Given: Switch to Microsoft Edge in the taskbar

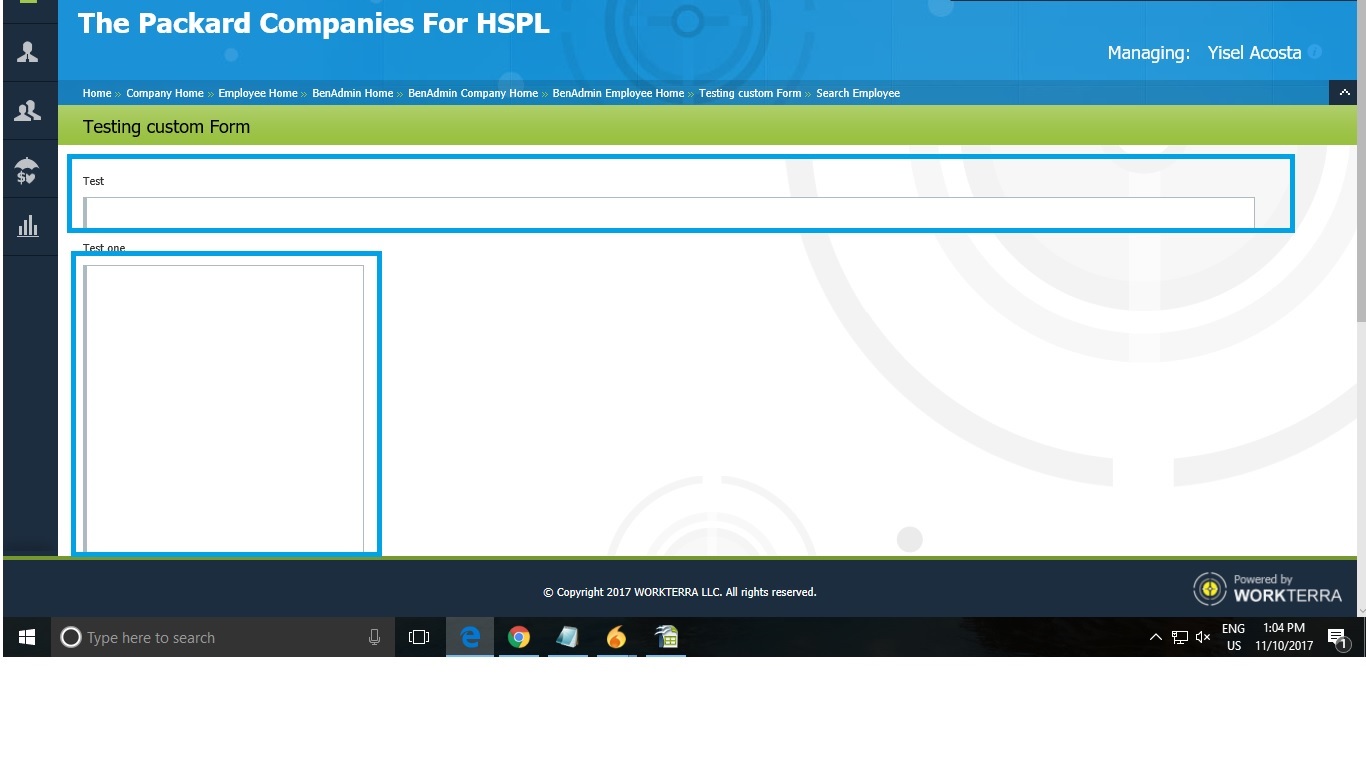Looking at the screenshot, I should pos(469,637).
